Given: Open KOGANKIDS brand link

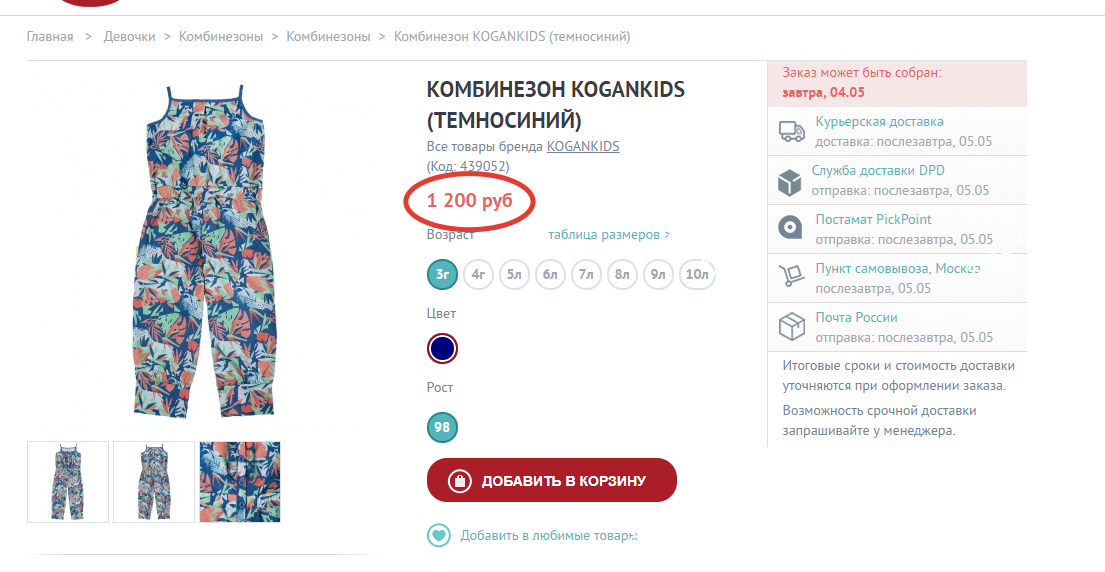Looking at the screenshot, I should pyautogui.click(x=583, y=147).
